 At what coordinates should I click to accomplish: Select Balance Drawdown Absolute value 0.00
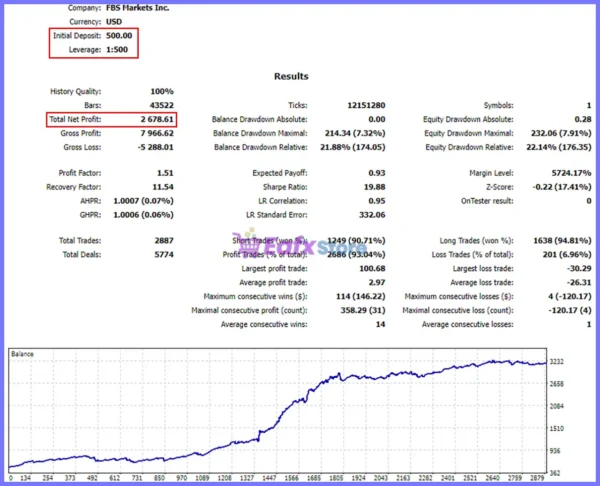[377, 119]
